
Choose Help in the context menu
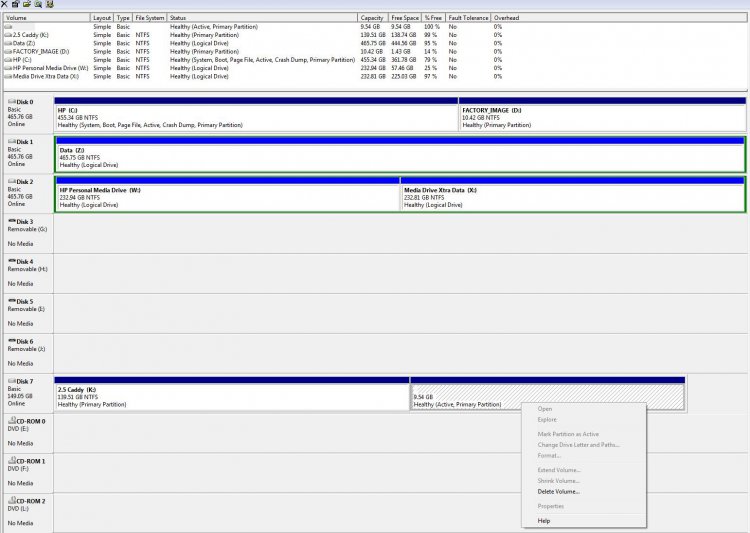(x=543, y=521)
